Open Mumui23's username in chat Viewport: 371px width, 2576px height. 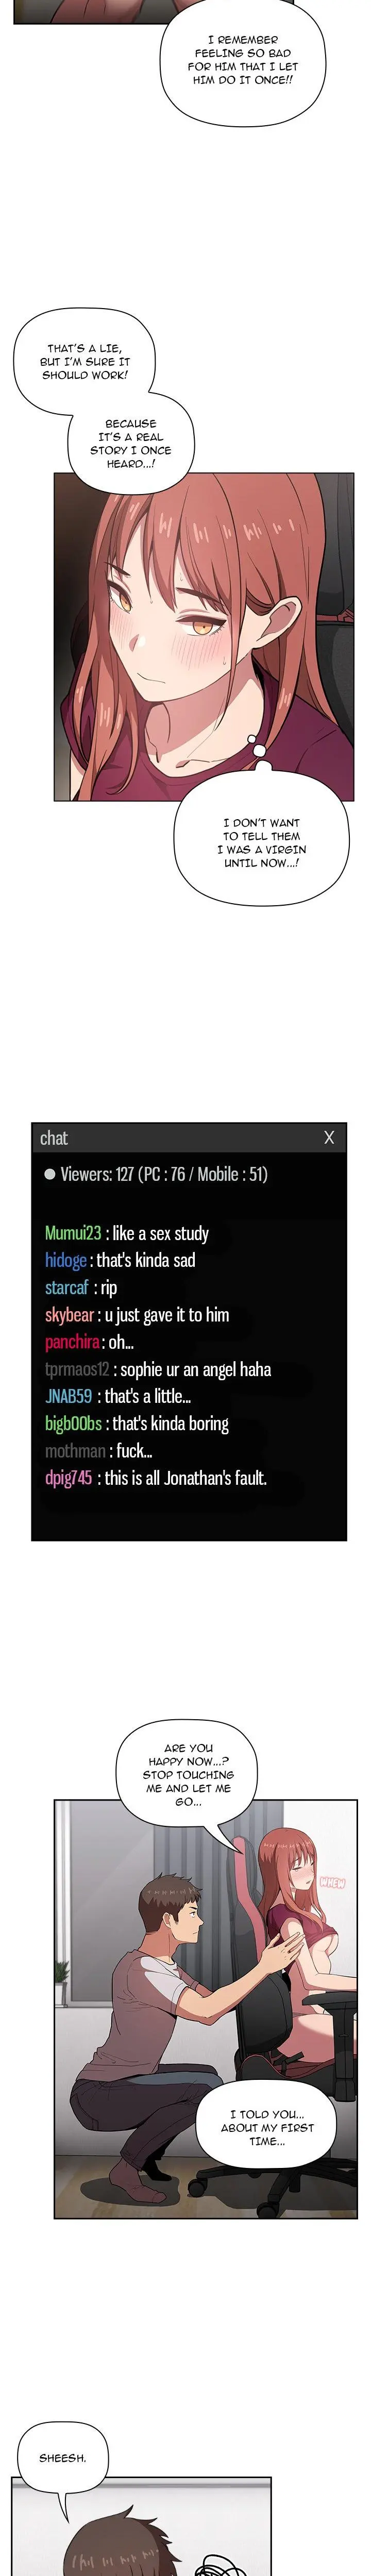(73, 1234)
